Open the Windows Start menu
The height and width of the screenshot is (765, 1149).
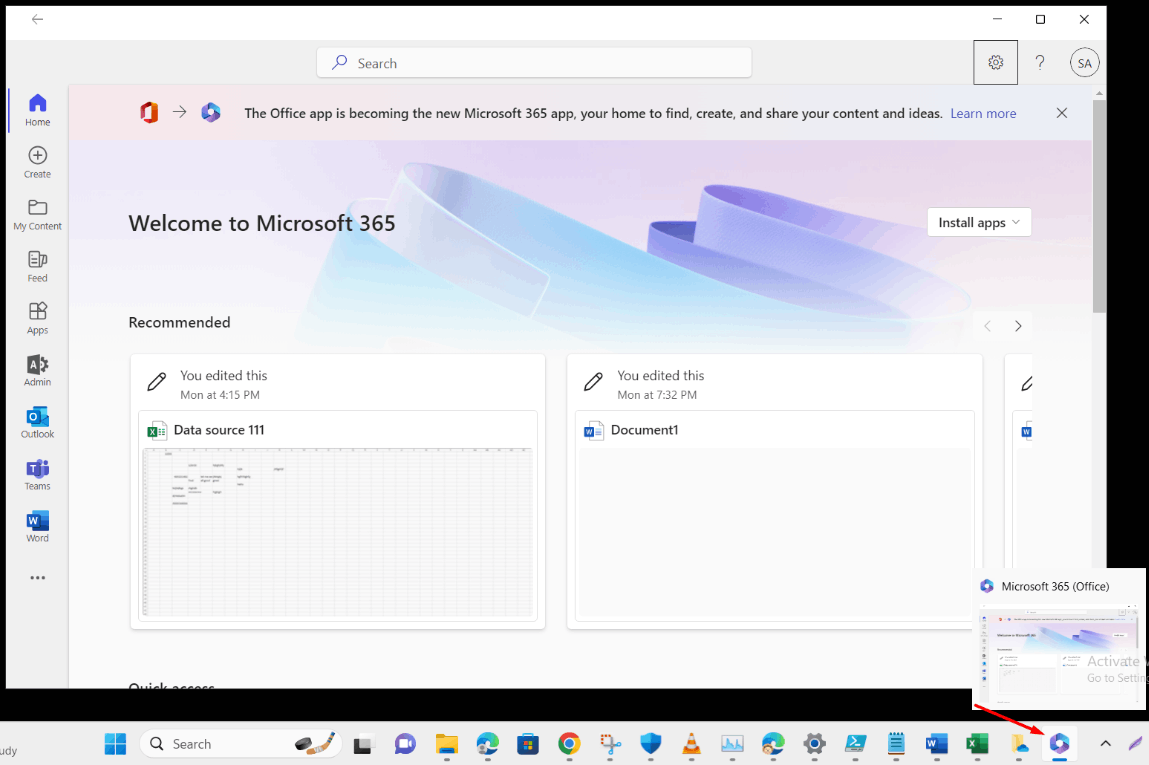click(x=115, y=744)
